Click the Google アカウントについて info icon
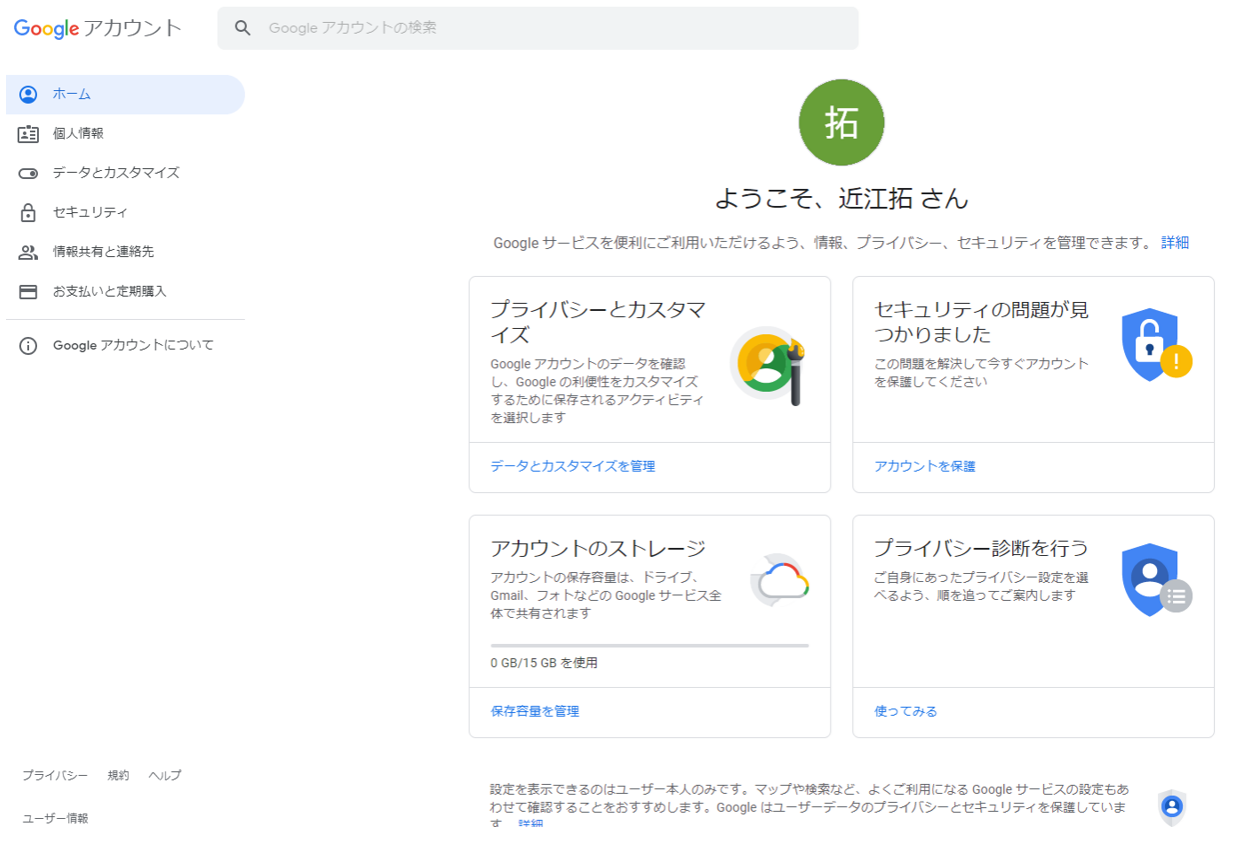1233x844 pixels. [28, 346]
